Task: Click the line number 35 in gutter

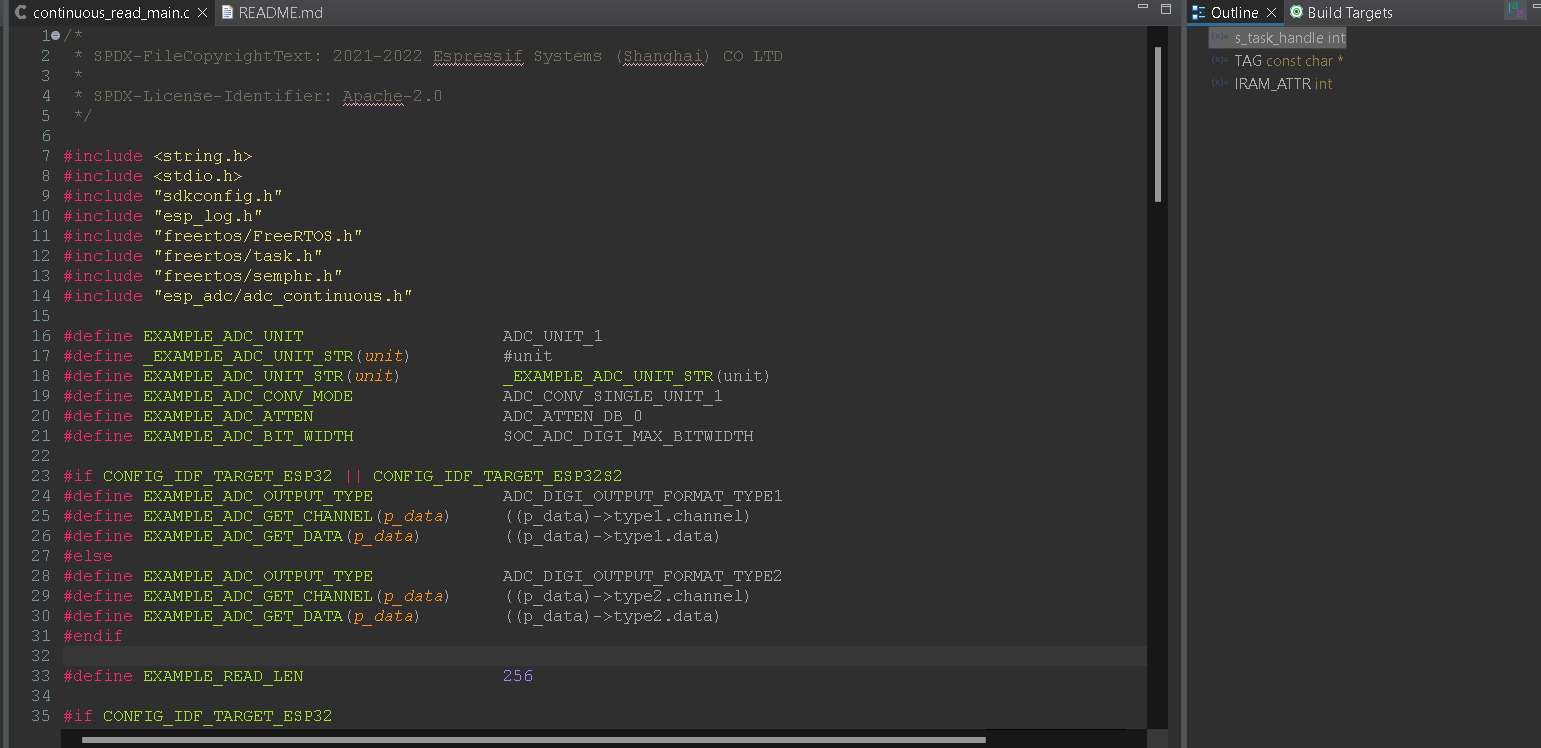Action: click(40, 716)
